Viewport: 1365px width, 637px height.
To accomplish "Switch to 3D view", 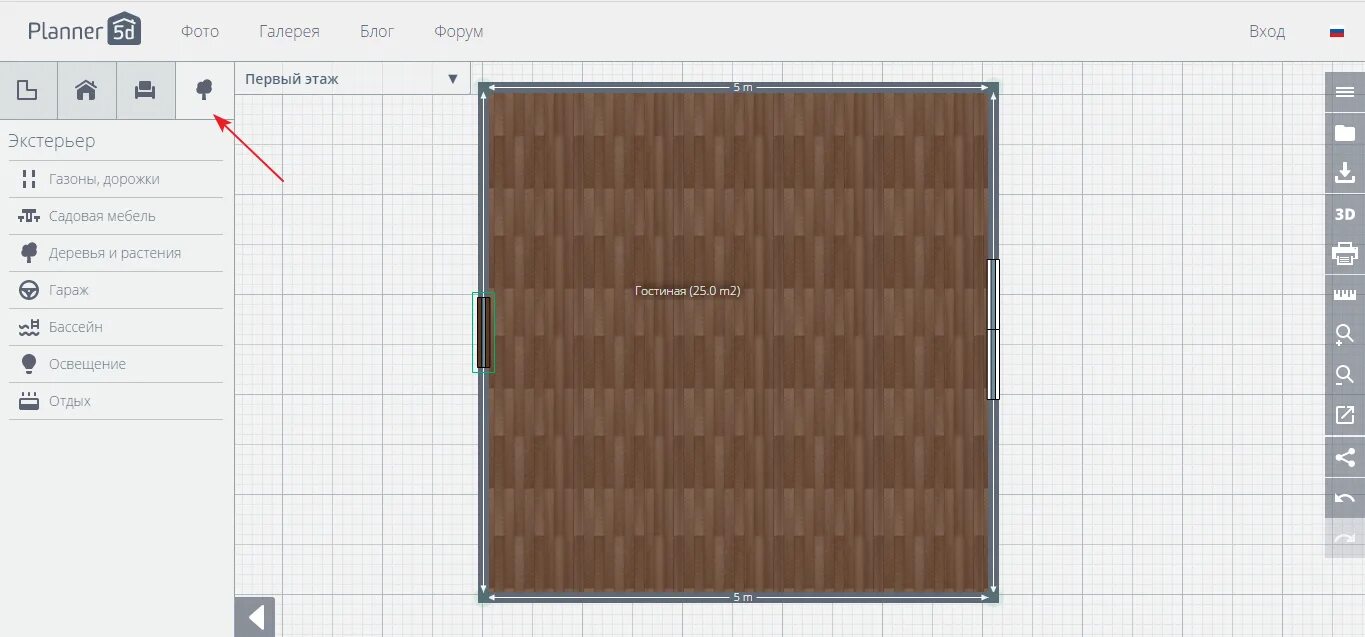I will (1345, 214).
